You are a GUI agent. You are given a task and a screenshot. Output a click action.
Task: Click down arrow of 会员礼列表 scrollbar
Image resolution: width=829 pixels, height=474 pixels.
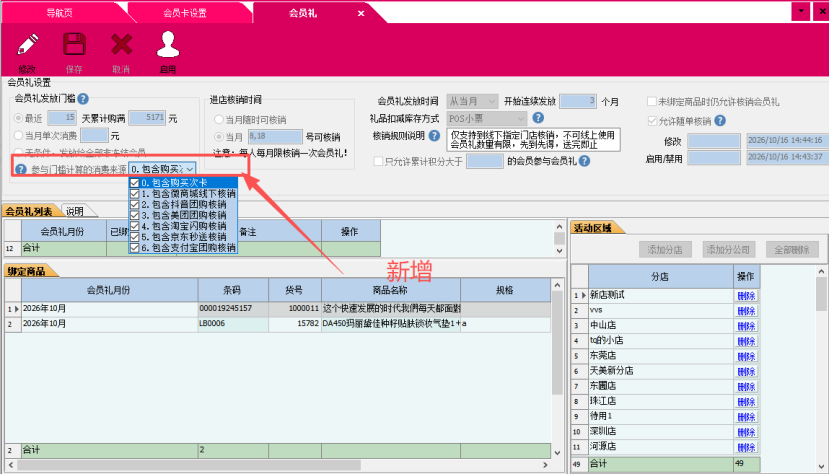pyautogui.click(x=559, y=251)
